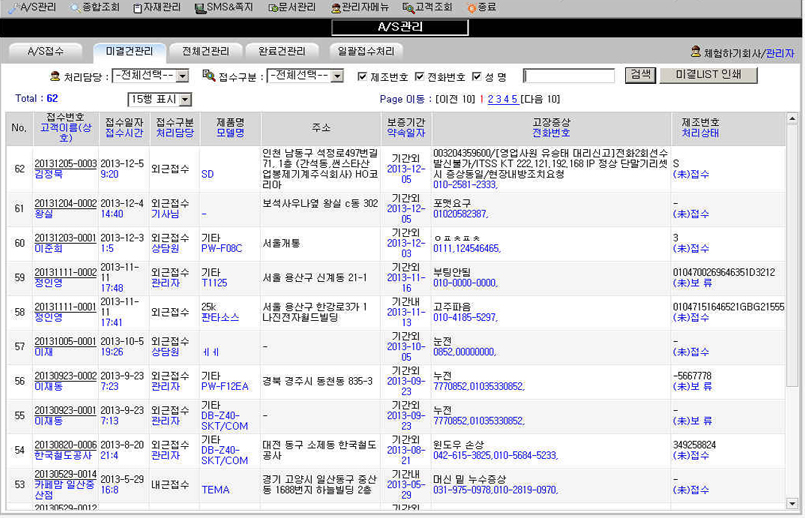Expand the 15행 표시 rows dropdown
The height and width of the screenshot is (518, 805).
click(x=159, y=99)
